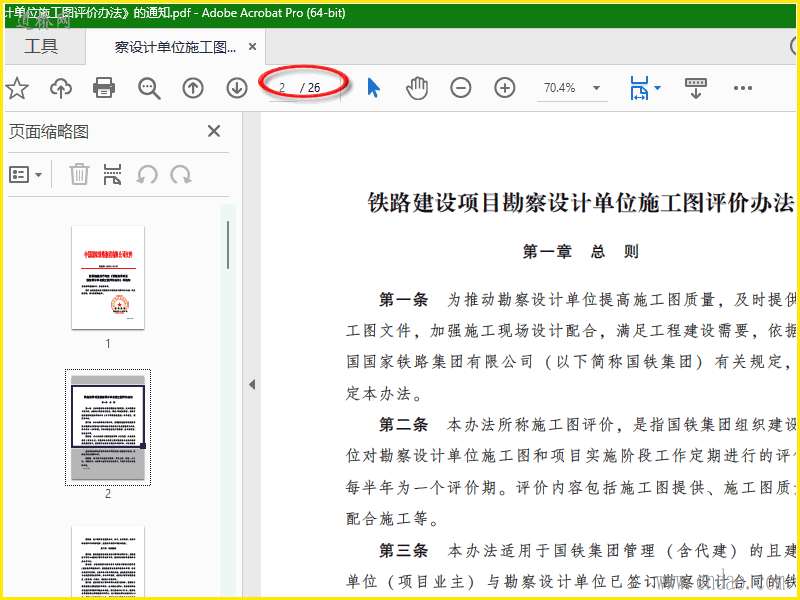Click the 页面缩略图 panel title
This screenshot has width=800, height=600.
point(49,132)
